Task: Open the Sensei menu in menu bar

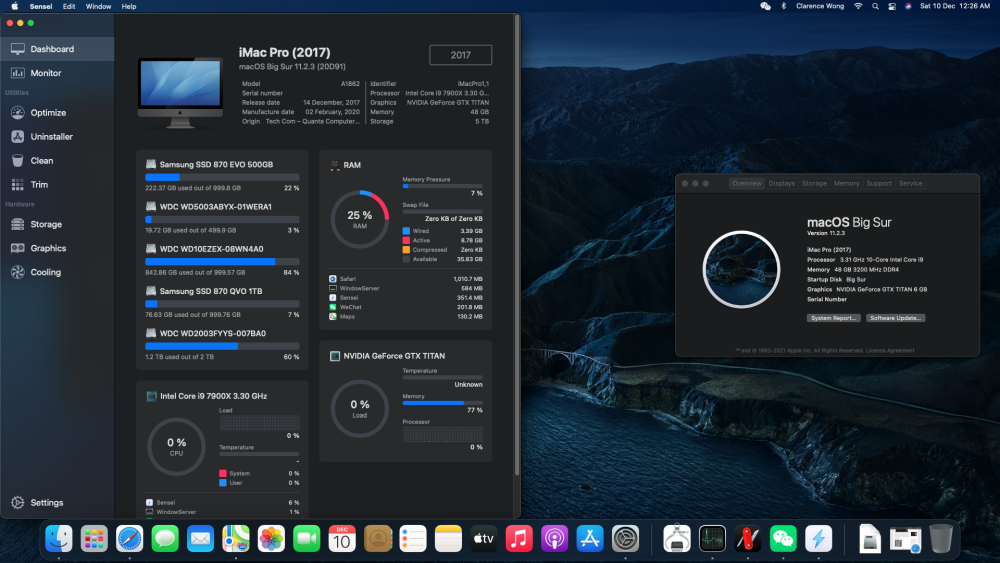Action: pos(41,6)
